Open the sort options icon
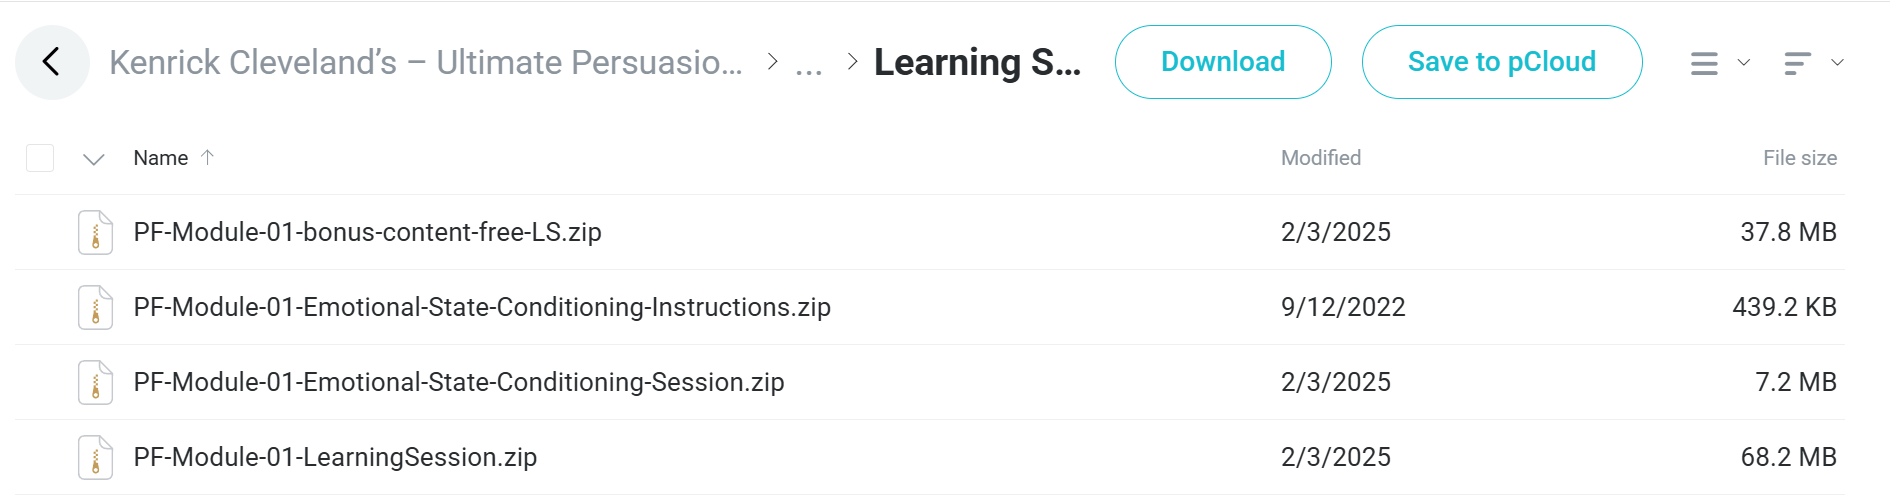 coord(1797,63)
